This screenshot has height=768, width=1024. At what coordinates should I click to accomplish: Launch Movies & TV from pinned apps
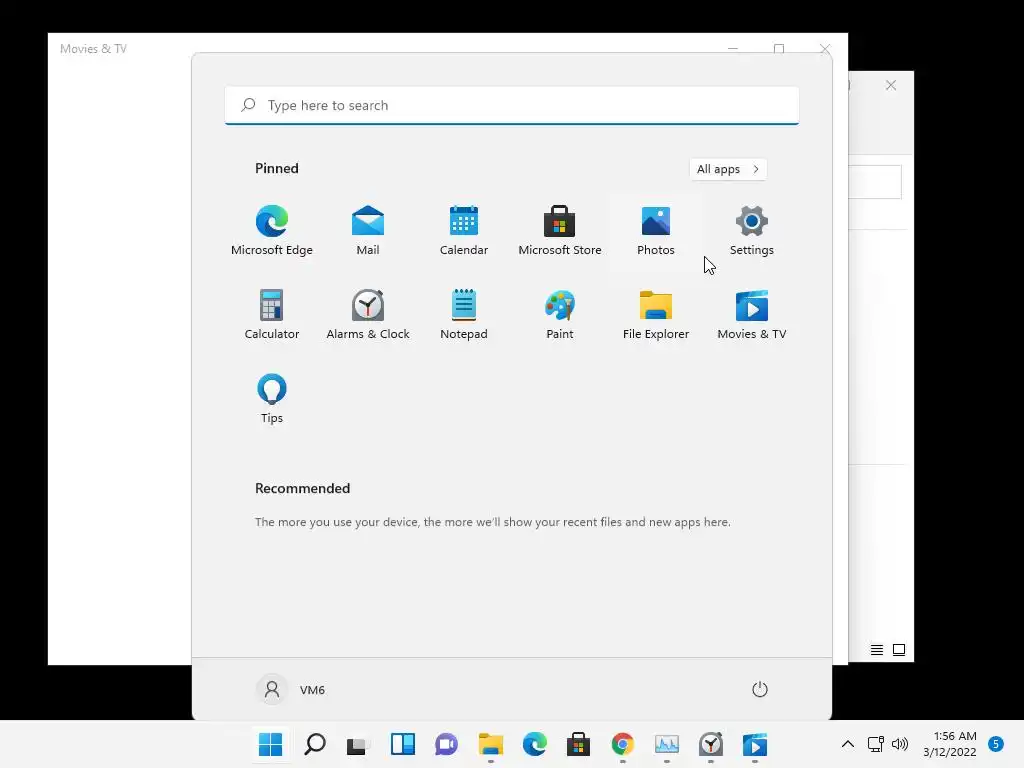tap(752, 314)
